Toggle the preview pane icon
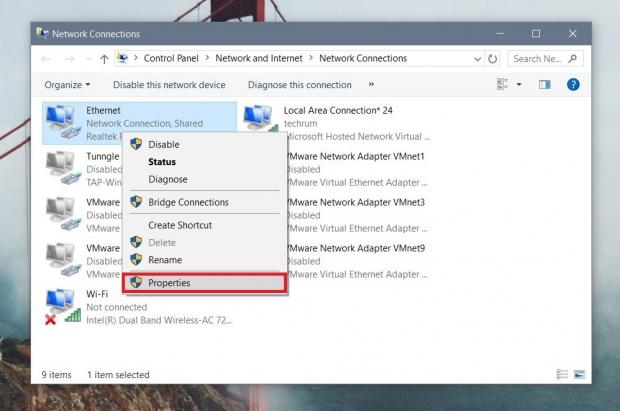620x411 pixels. coord(544,85)
